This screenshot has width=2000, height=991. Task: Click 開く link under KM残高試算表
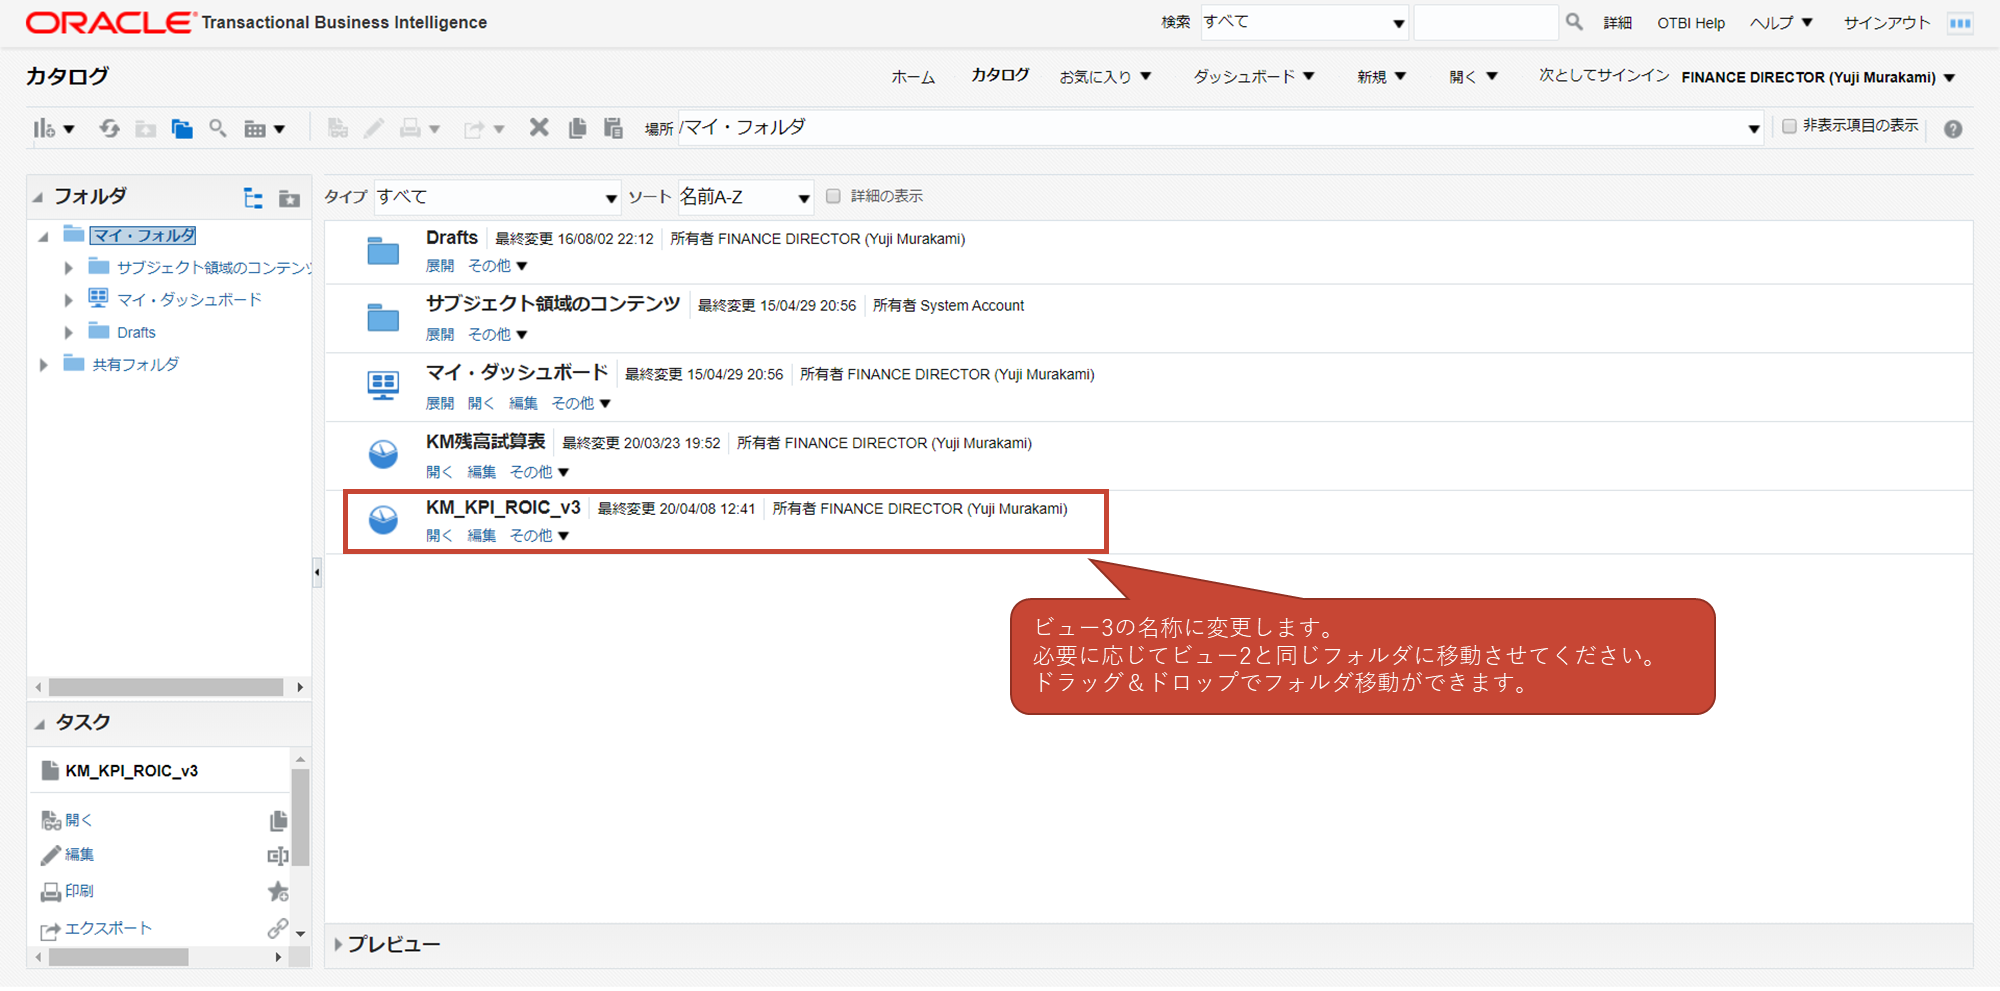(439, 472)
